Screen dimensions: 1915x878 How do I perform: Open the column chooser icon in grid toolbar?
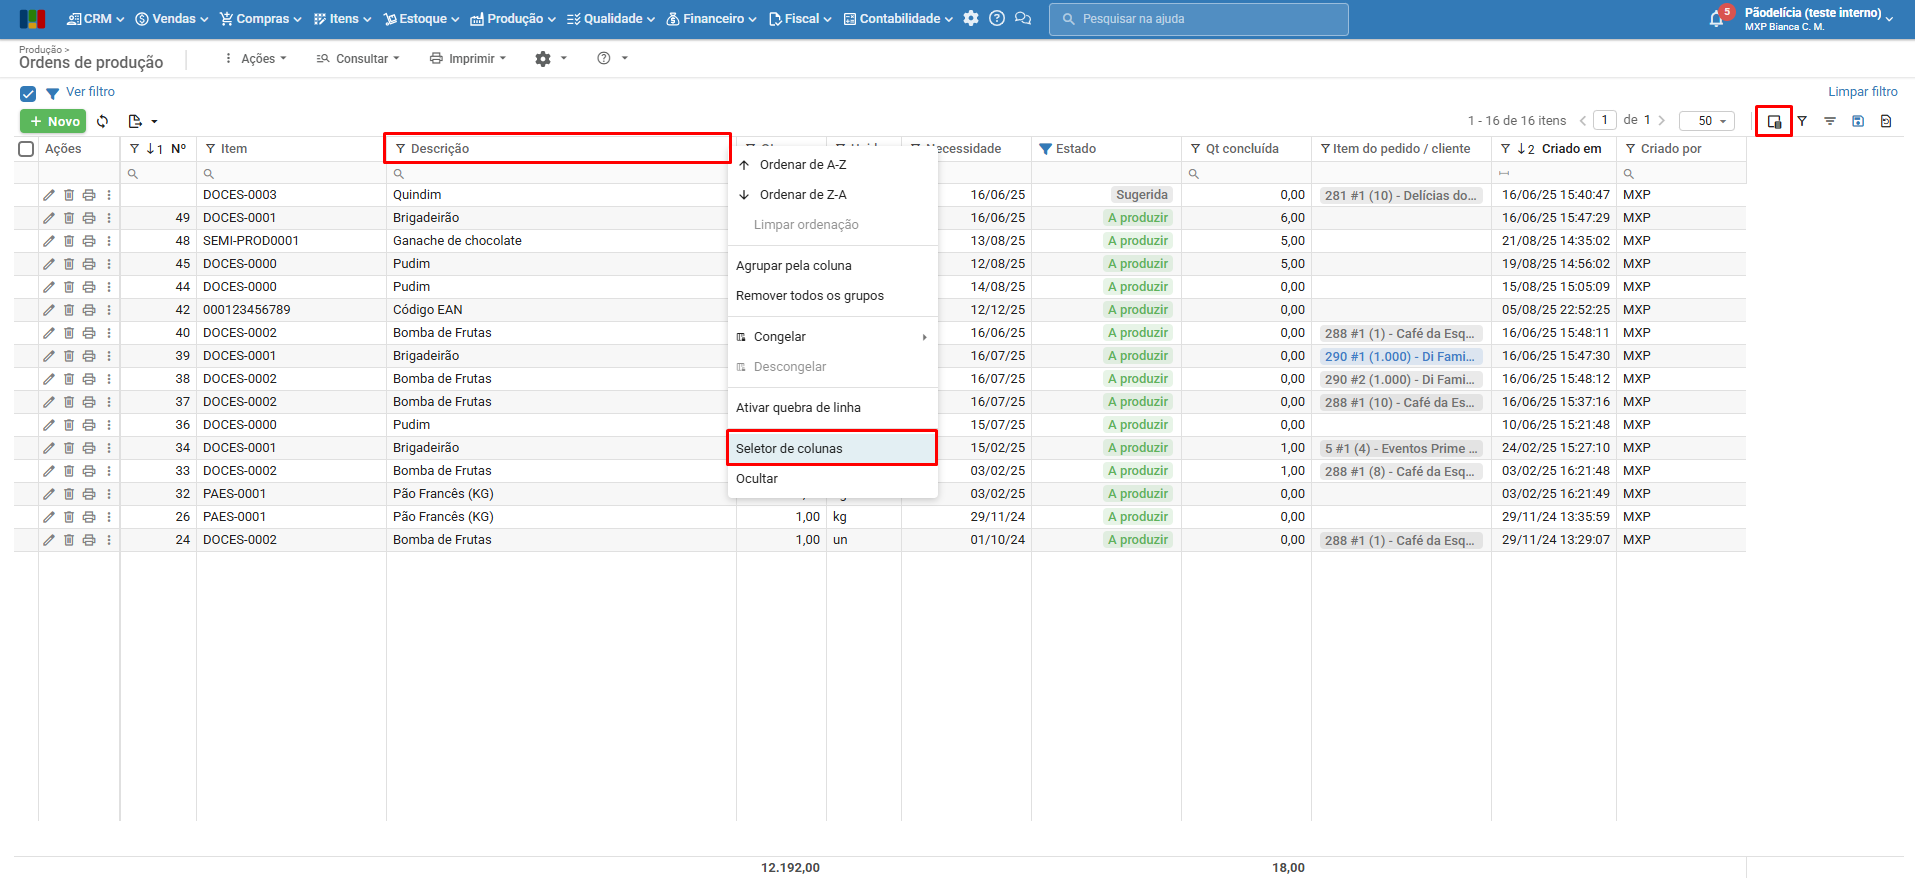pyautogui.click(x=1774, y=121)
